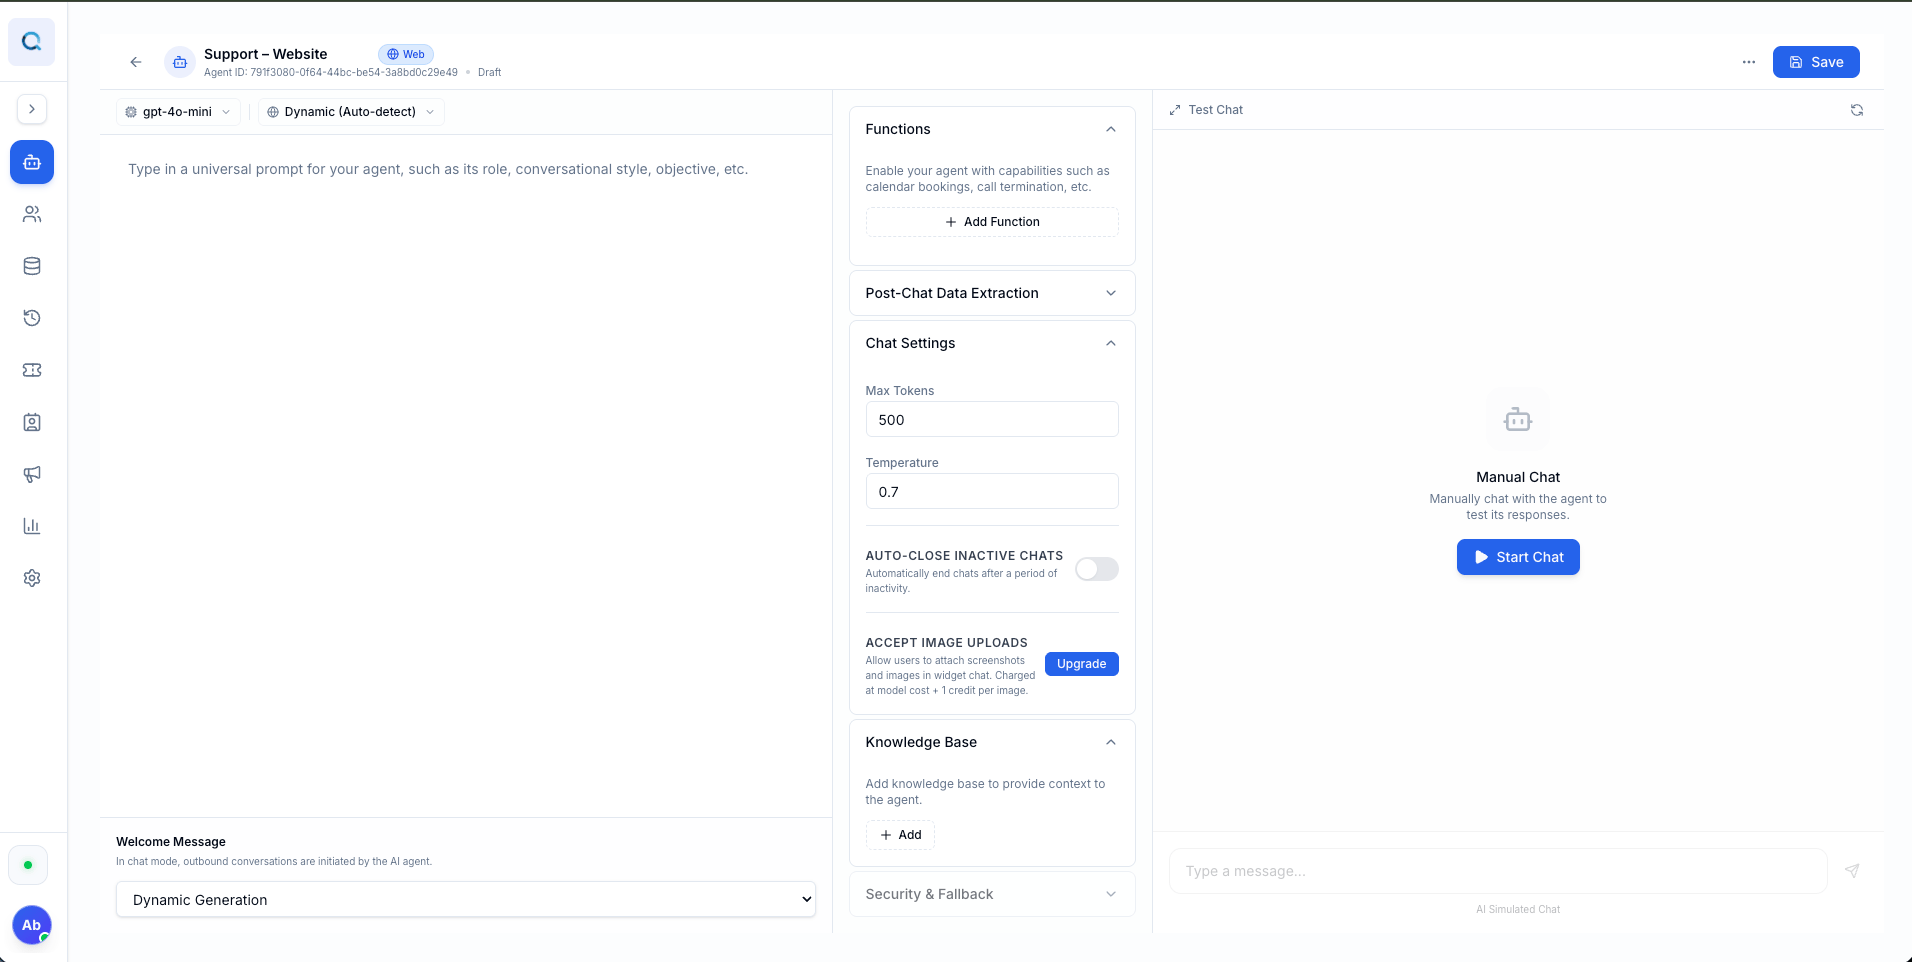Image resolution: width=1912 pixels, height=962 pixels.
Task: Click the Web channel badge
Action: [x=406, y=54]
